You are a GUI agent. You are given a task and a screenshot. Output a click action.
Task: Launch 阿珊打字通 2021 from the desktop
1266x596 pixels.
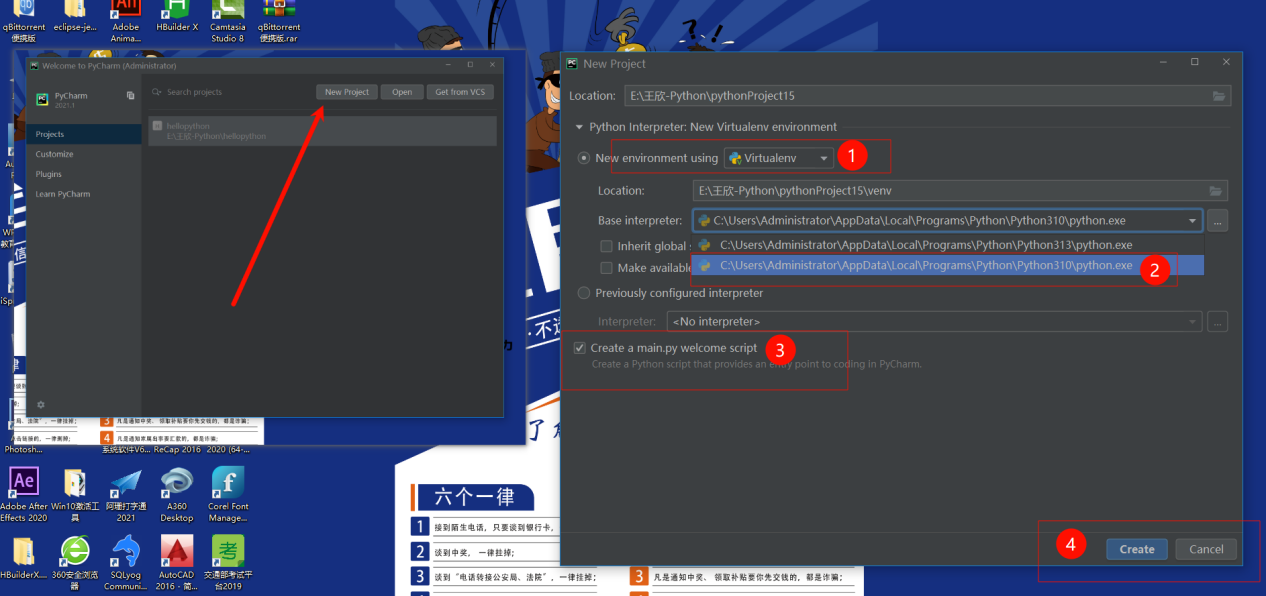pos(126,493)
